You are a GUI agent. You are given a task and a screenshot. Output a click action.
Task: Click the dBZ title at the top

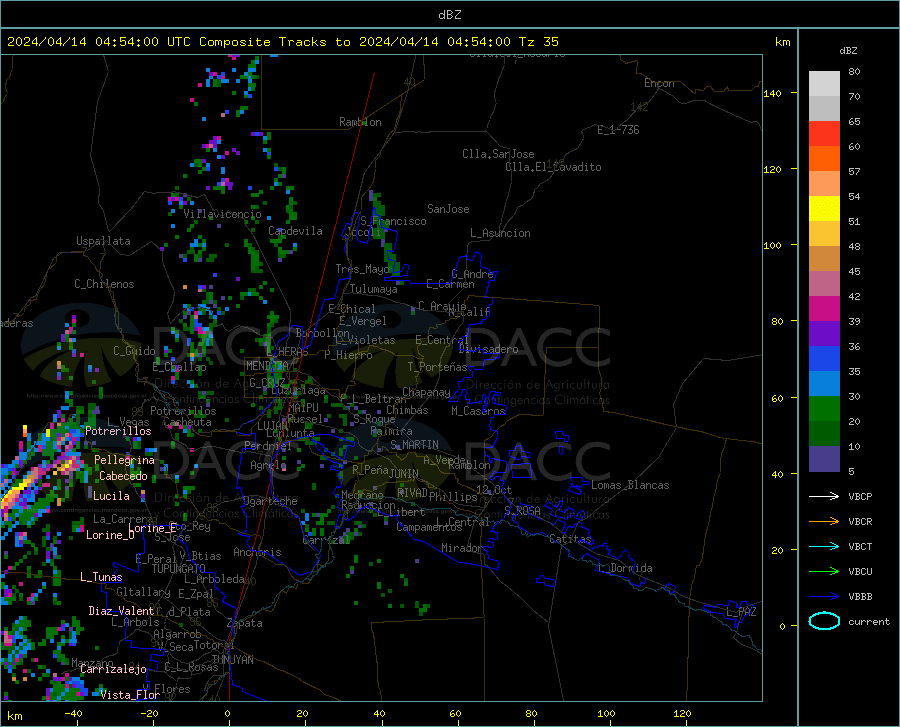tap(449, 15)
